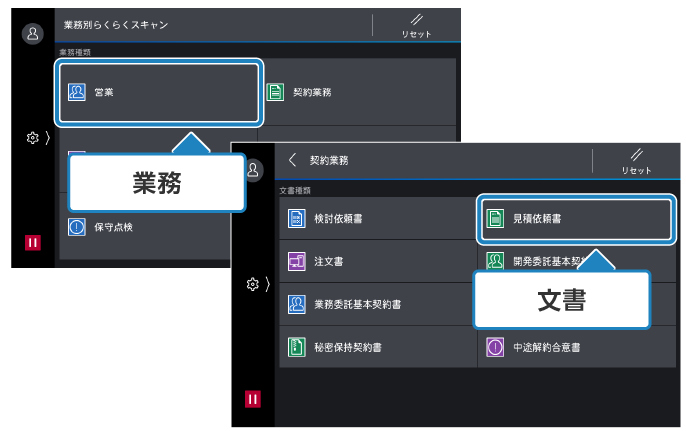This screenshot has width=686, height=431.
Task: Select 保守点検 in the back window
Action: coord(145,227)
